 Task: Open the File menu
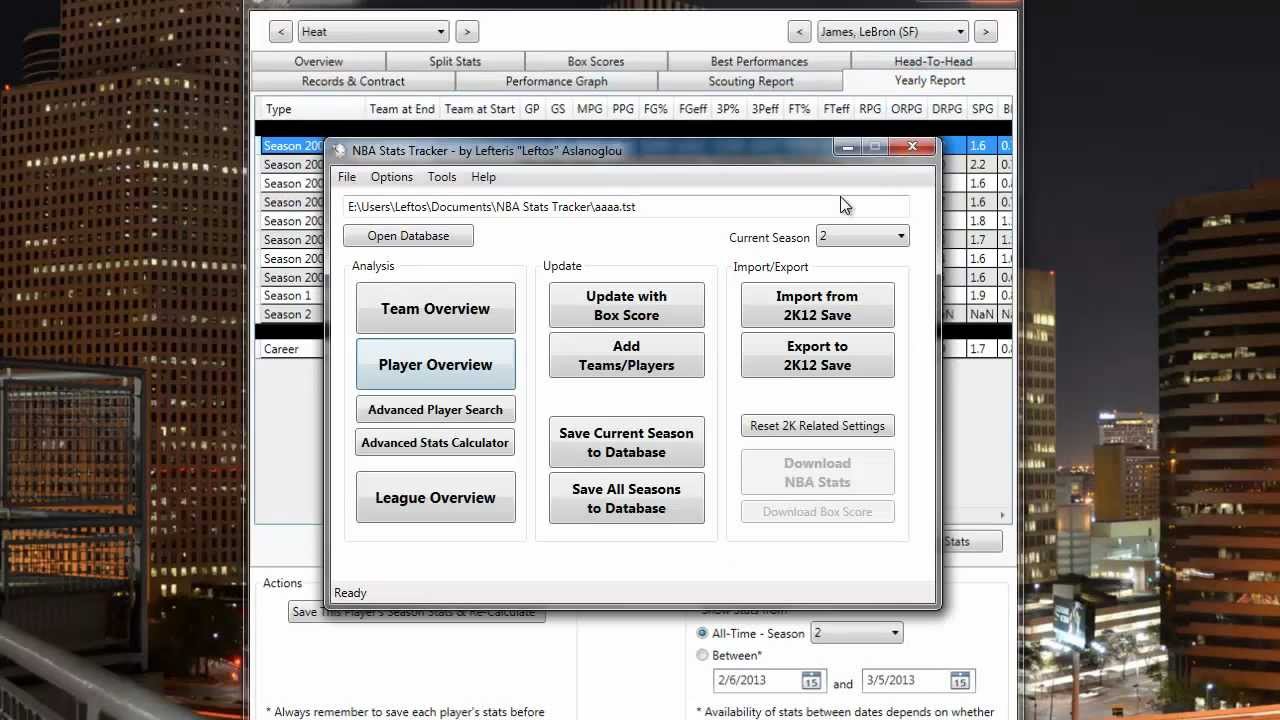[347, 177]
